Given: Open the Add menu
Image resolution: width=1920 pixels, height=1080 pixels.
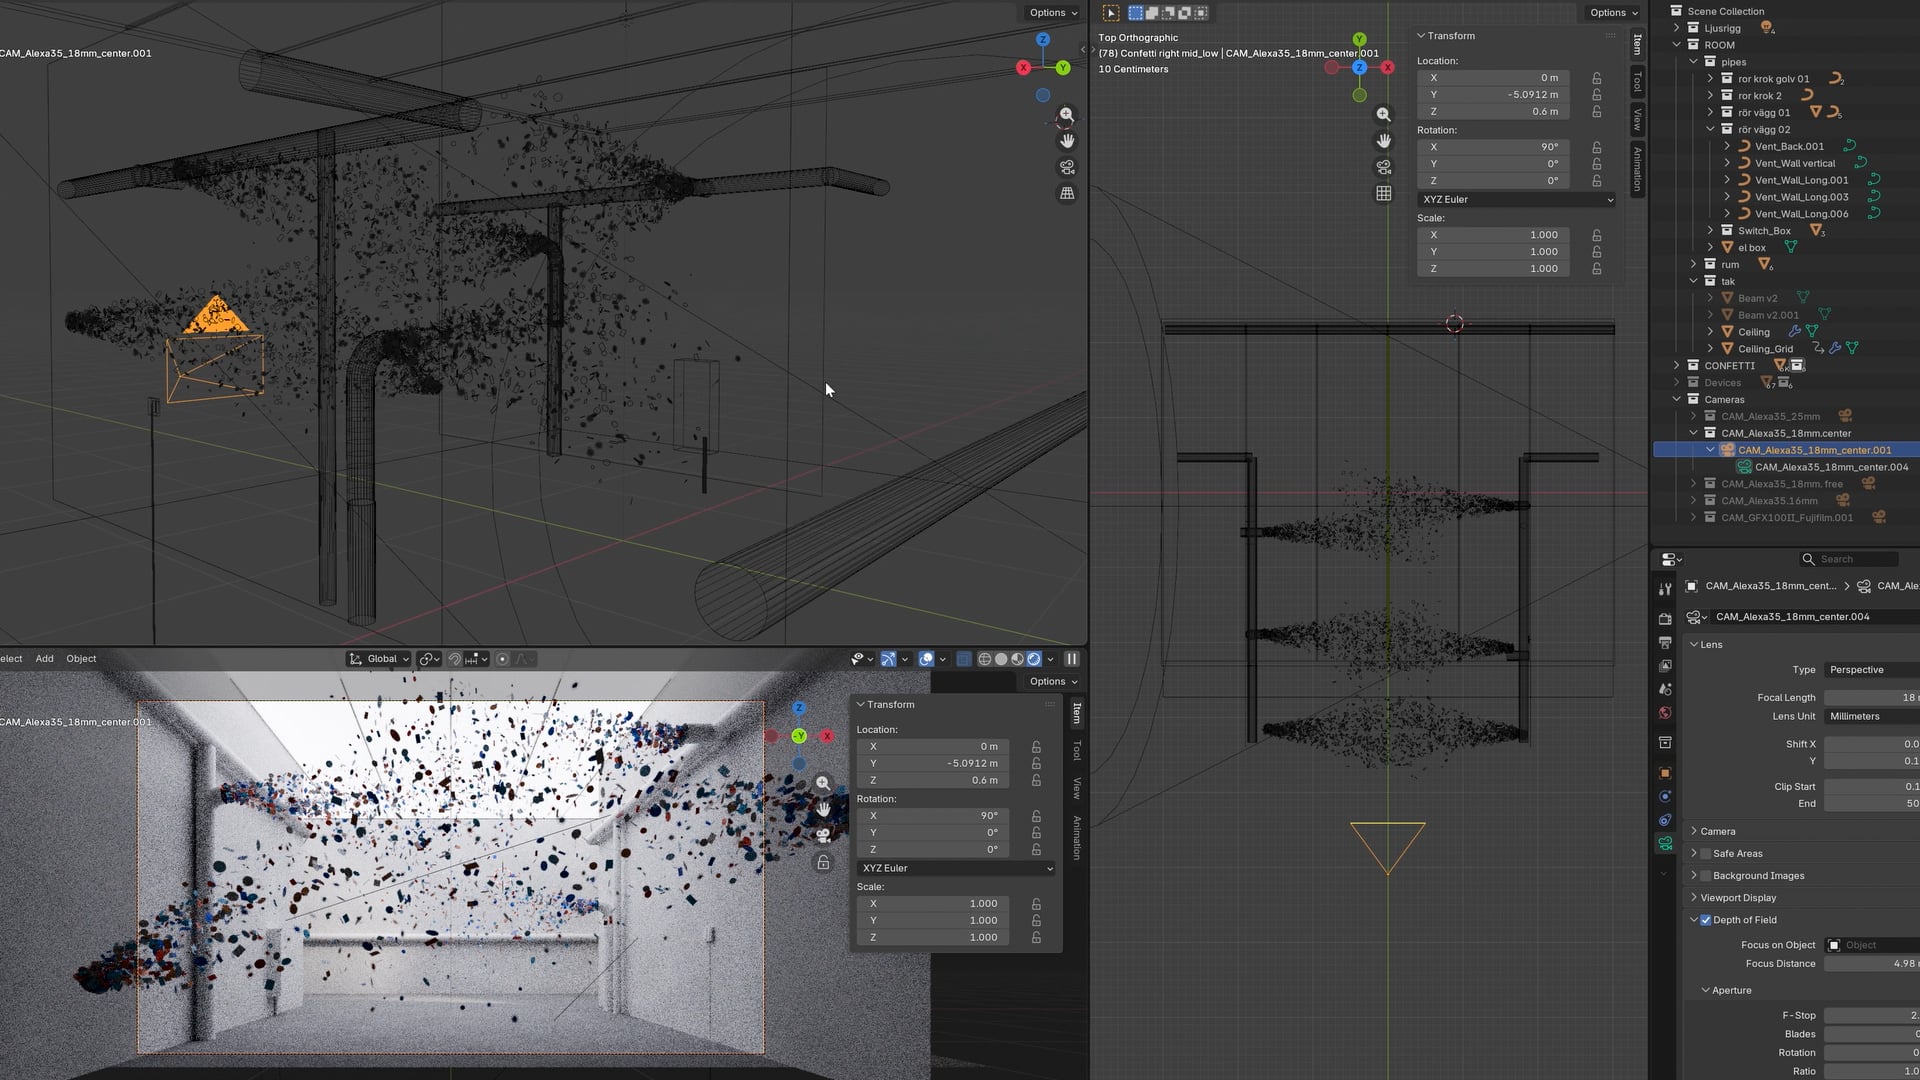Looking at the screenshot, I should click(x=45, y=659).
